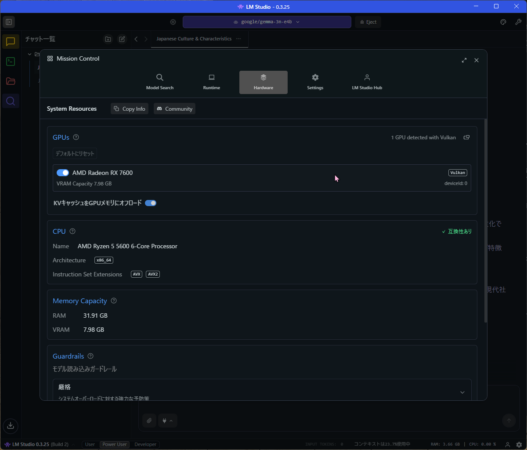Image resolution: width=527 pixels, height=450 pixels.
Task: Open the Developer terminal icon in sidebar
Action: point(10,62)
